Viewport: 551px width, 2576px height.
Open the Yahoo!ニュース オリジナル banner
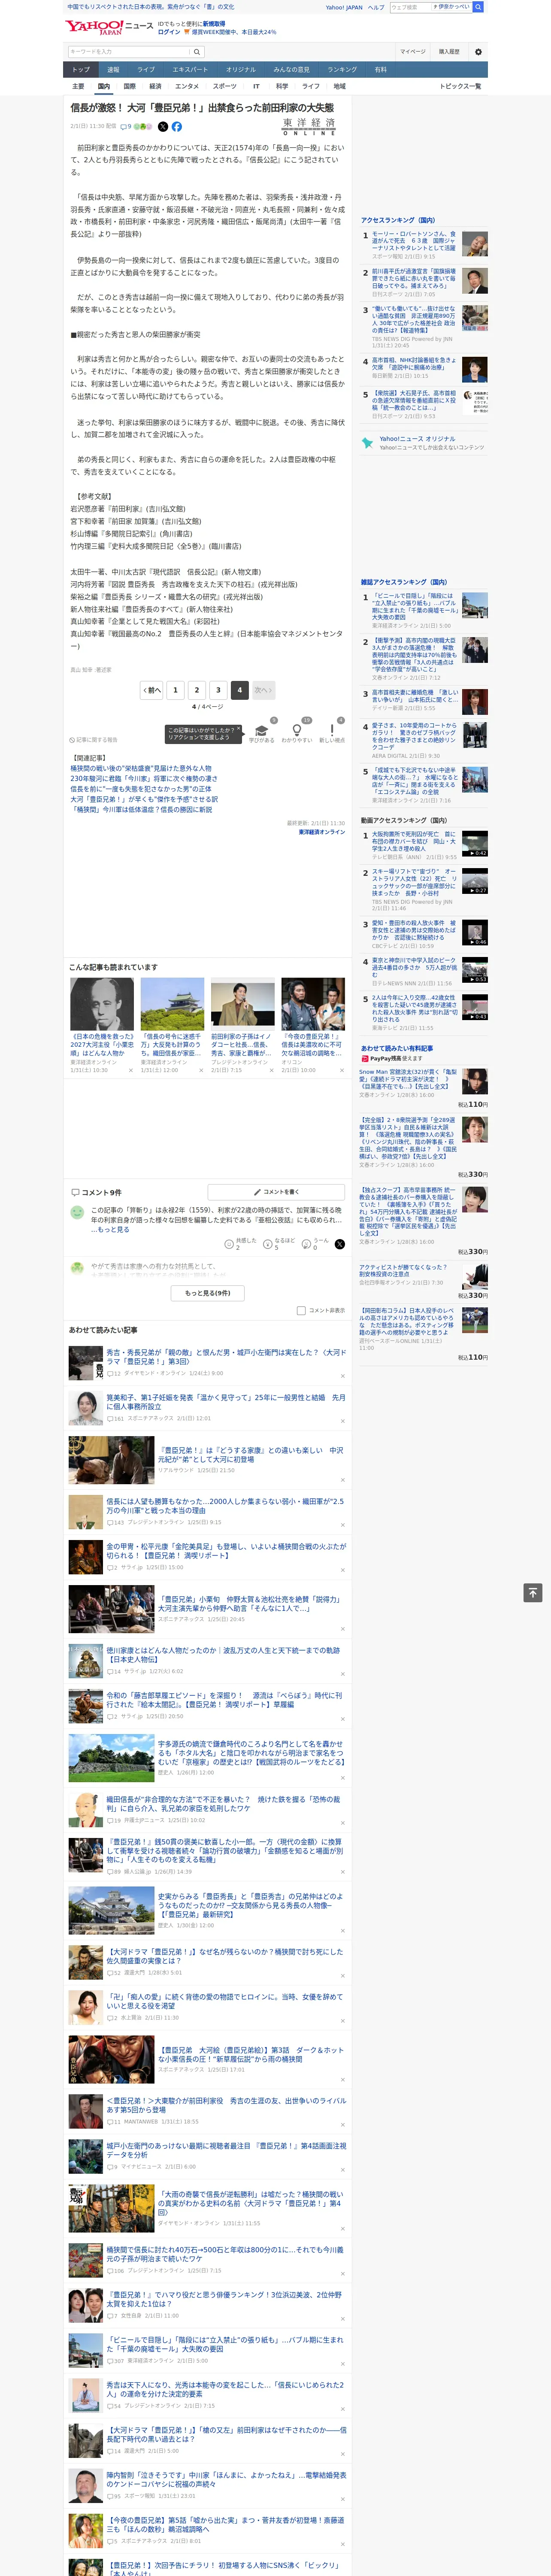tap(424, 442)
